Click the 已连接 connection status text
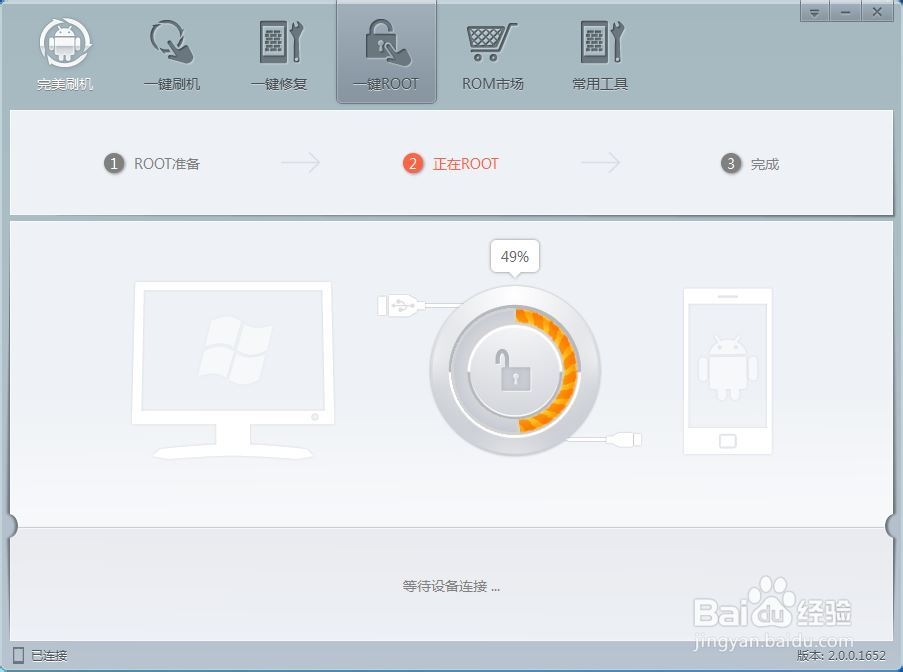The height and width of the screenshot is (672, 903). (x=47, y=655)
